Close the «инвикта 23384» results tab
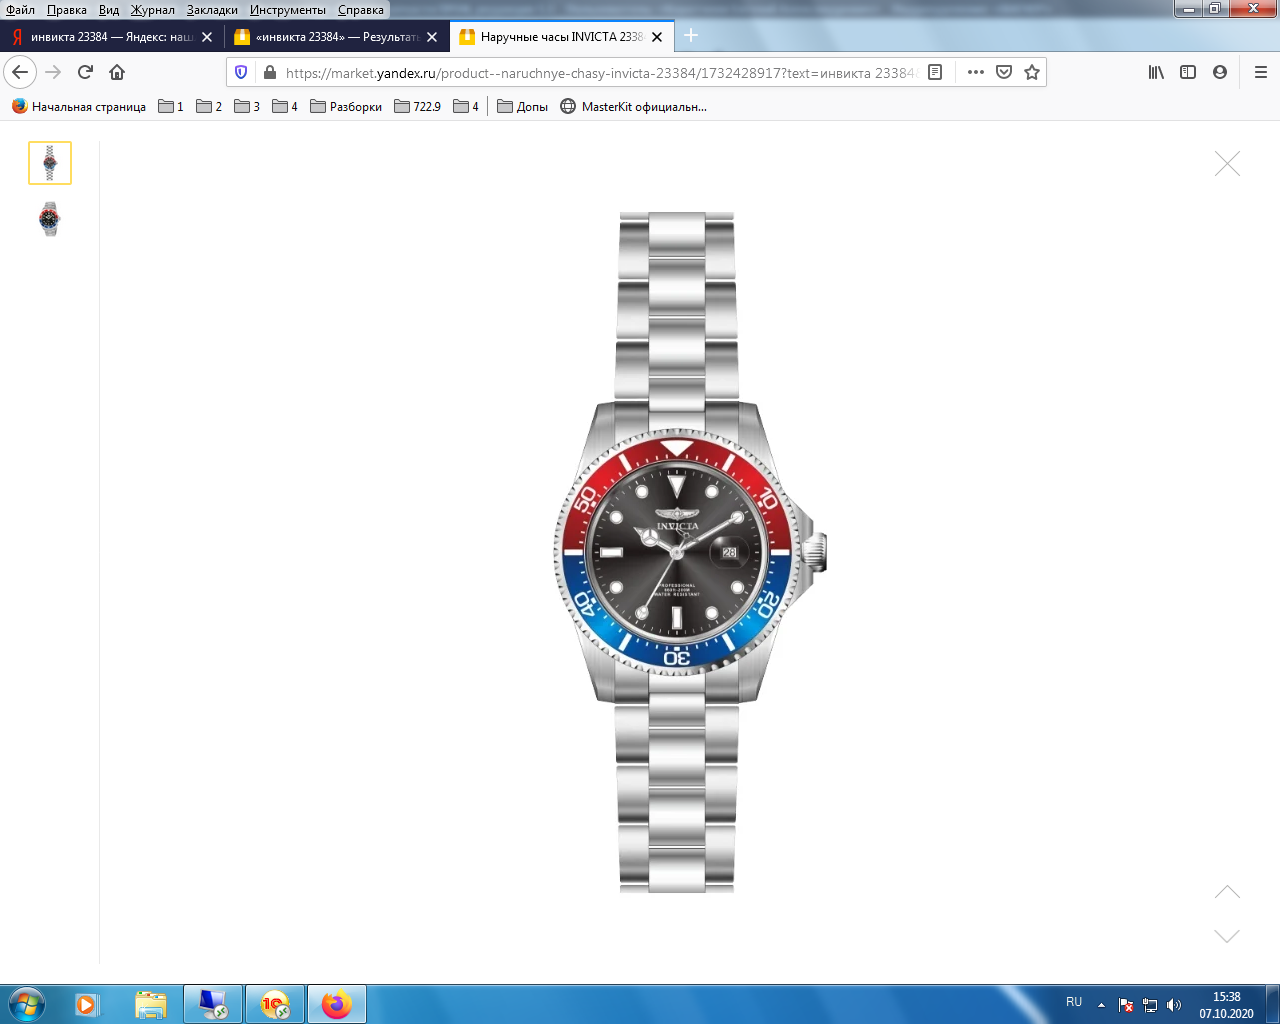Screen dimensions: 1280x1024 432,37
